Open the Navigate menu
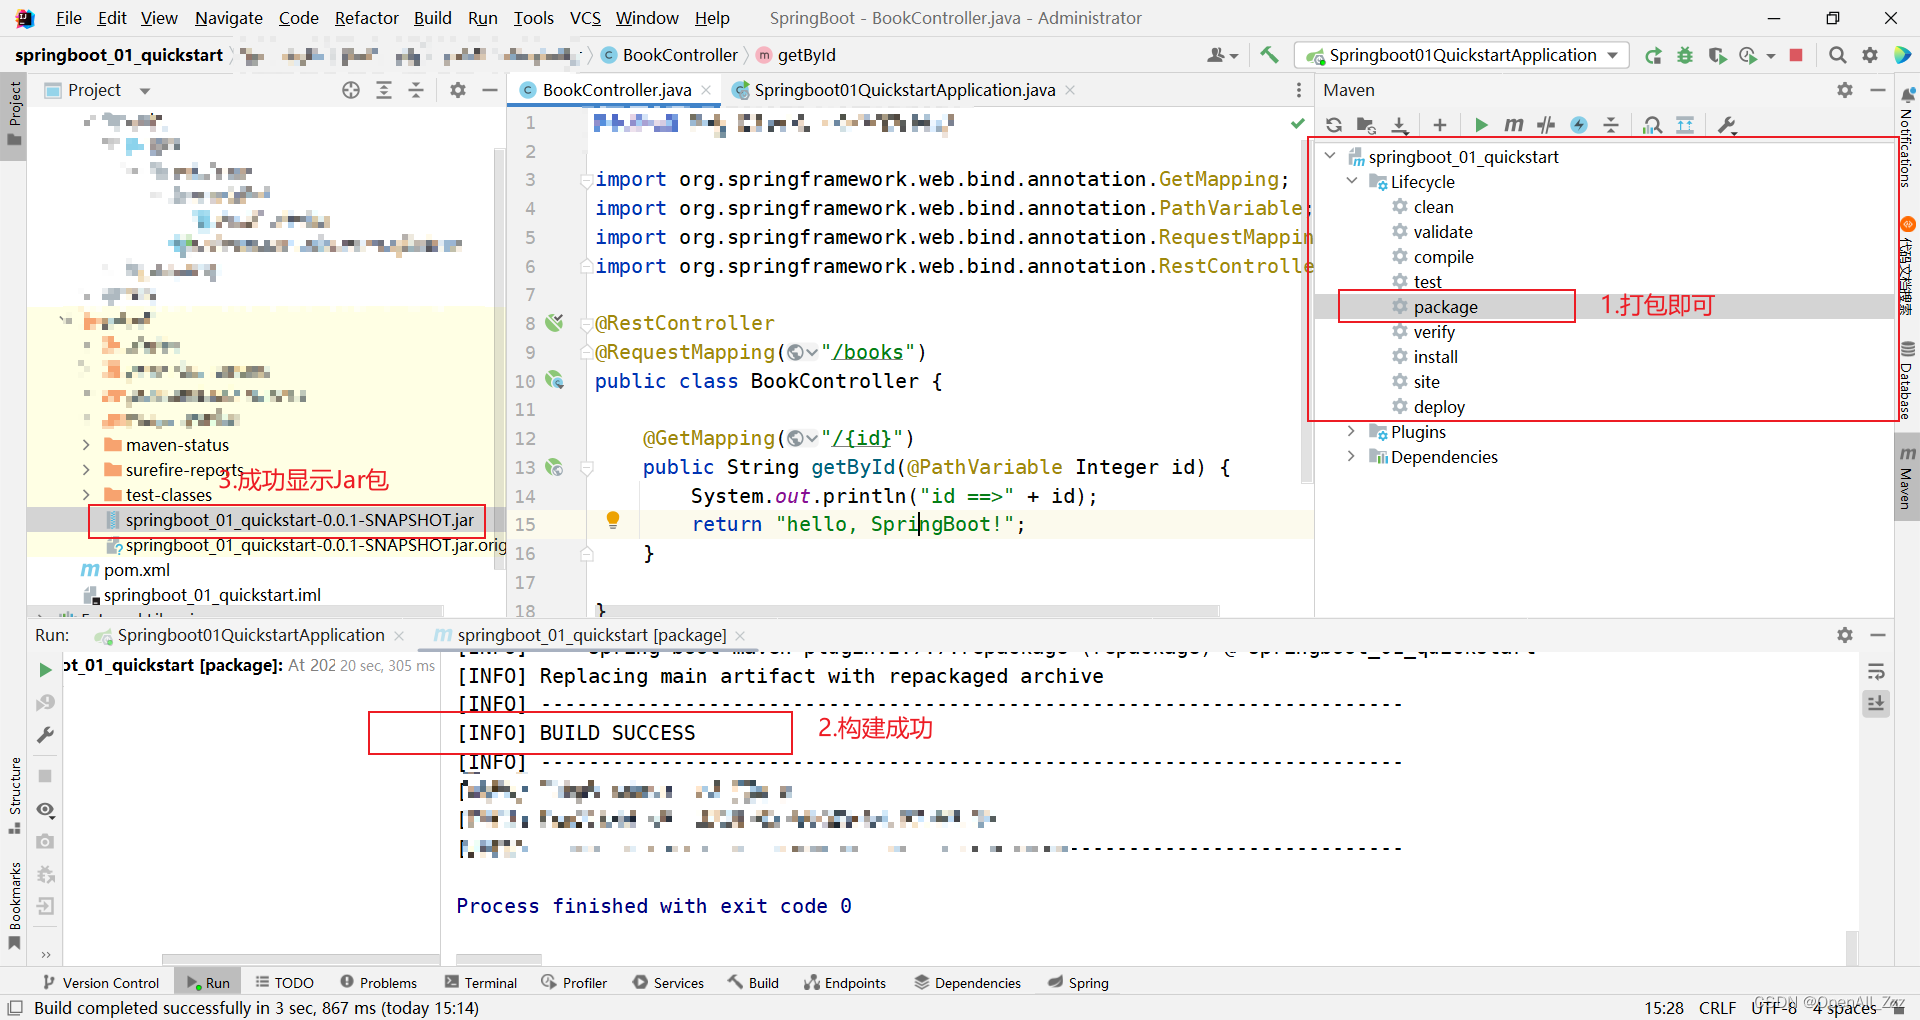The image size is (1920, 1020). click(x=228, y=18)
